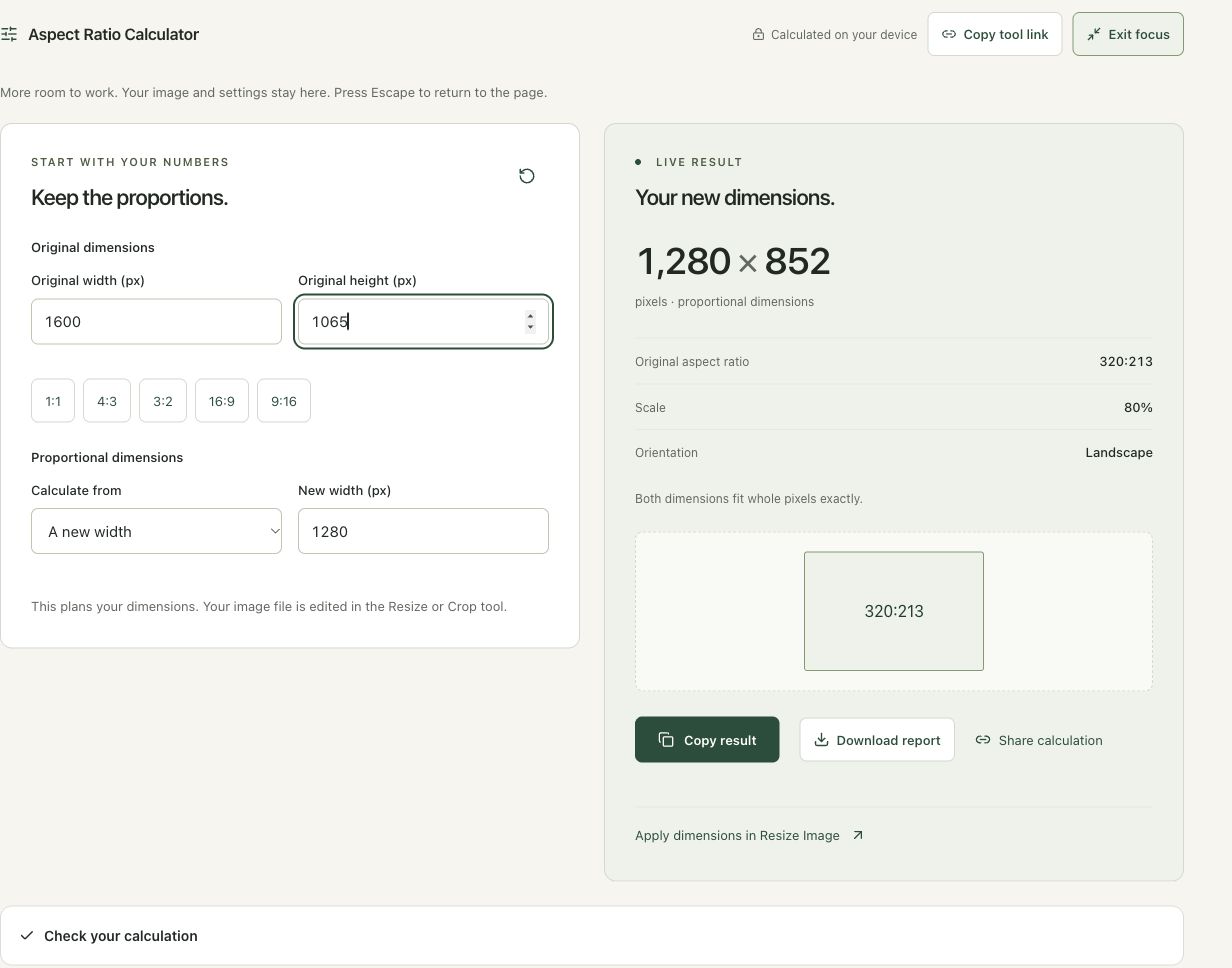Reset the calculator with the circular arrow icon
Viewport: 1232px width, 968px height.
(527, 176)
